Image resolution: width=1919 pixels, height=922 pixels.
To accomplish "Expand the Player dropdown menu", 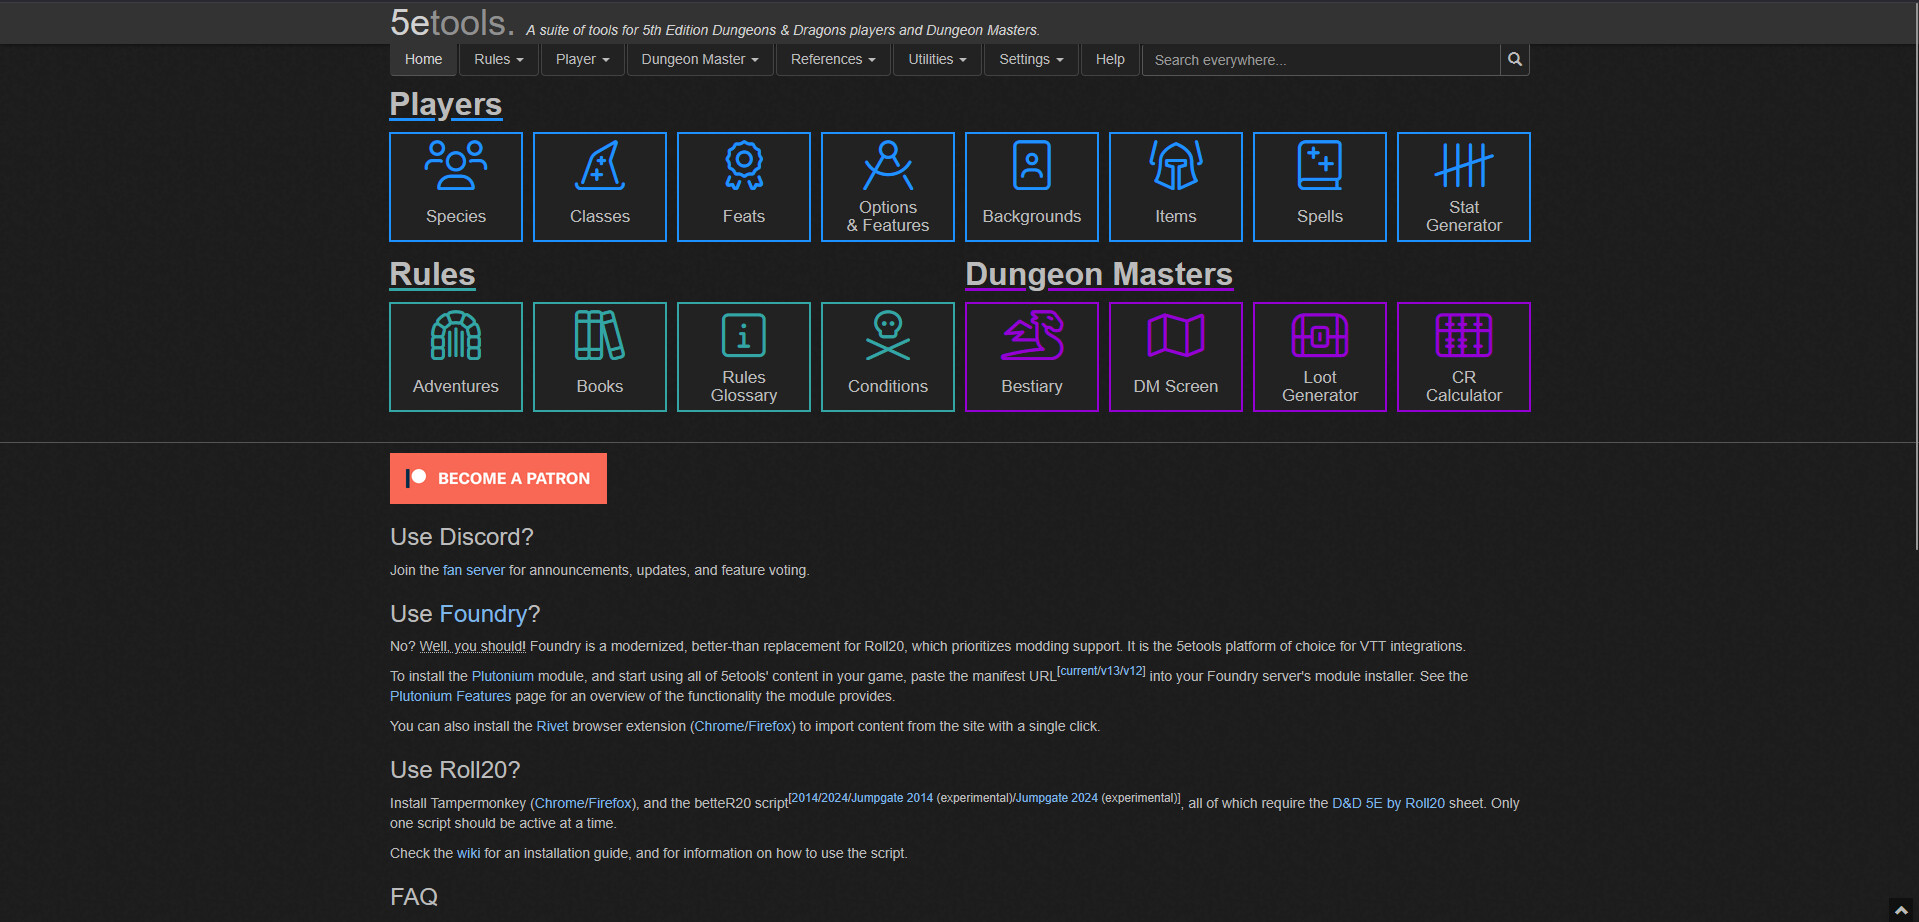I will [x=583, y=60].
